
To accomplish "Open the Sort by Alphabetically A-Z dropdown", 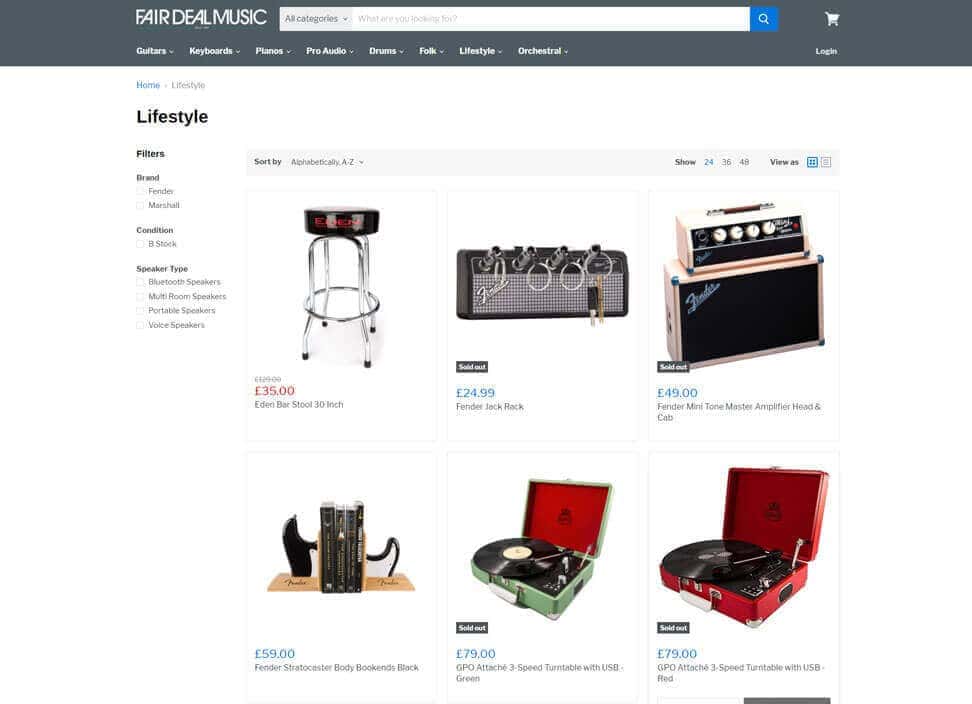I will tap(327, 162).
